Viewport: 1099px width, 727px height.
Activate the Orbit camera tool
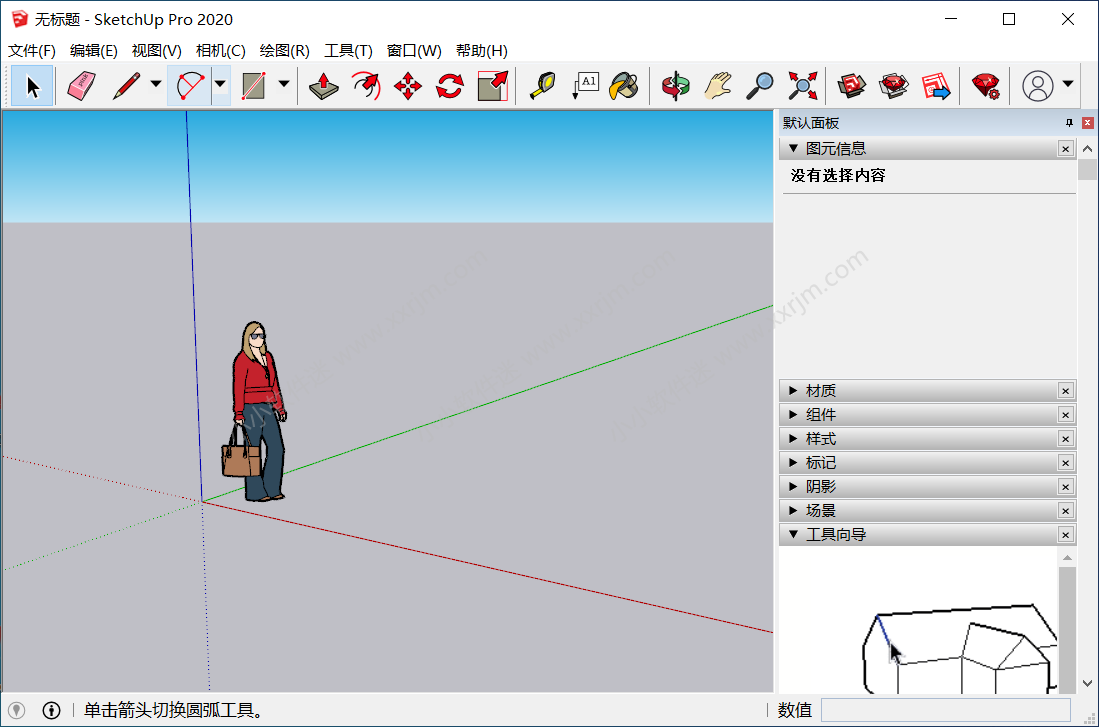click(676, 86)
